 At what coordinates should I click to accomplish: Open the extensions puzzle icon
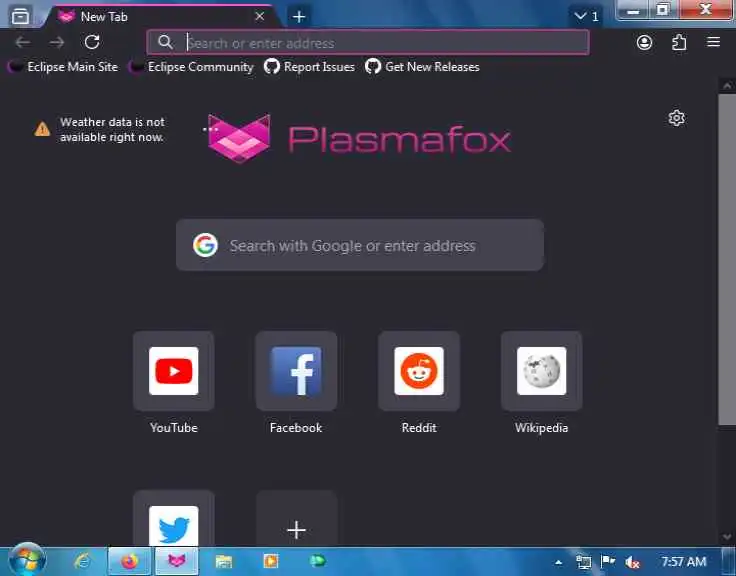[x=679, y=42]
